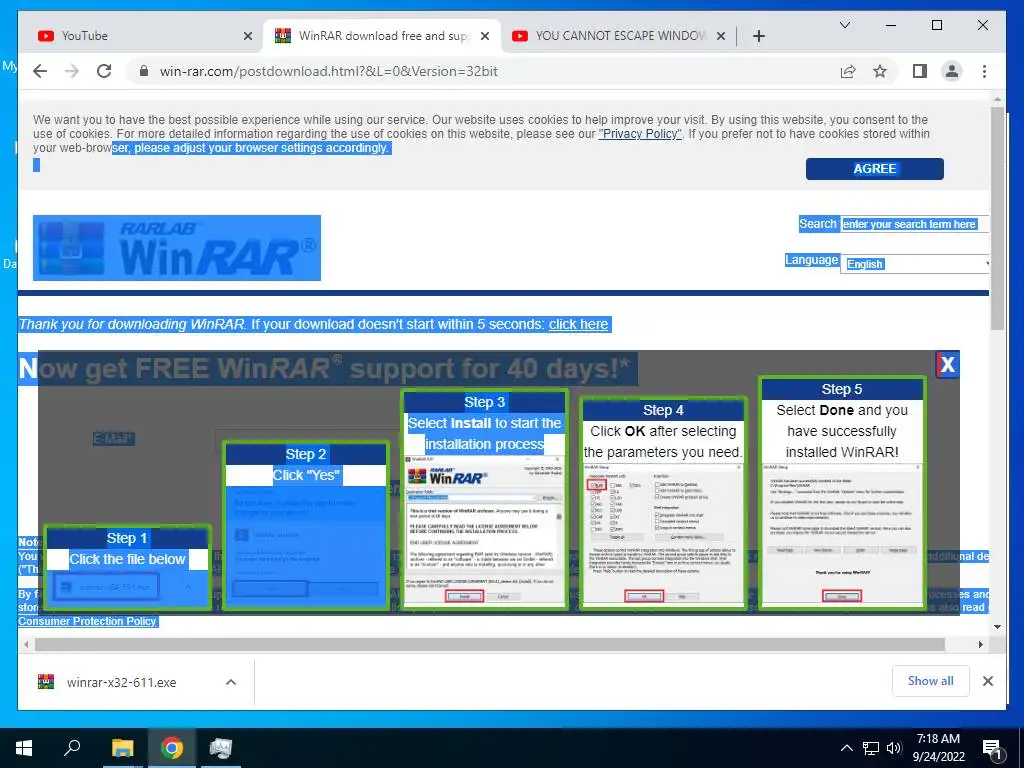Open the notification center icon
The image size is (1024, 768).
click(993, 750)
